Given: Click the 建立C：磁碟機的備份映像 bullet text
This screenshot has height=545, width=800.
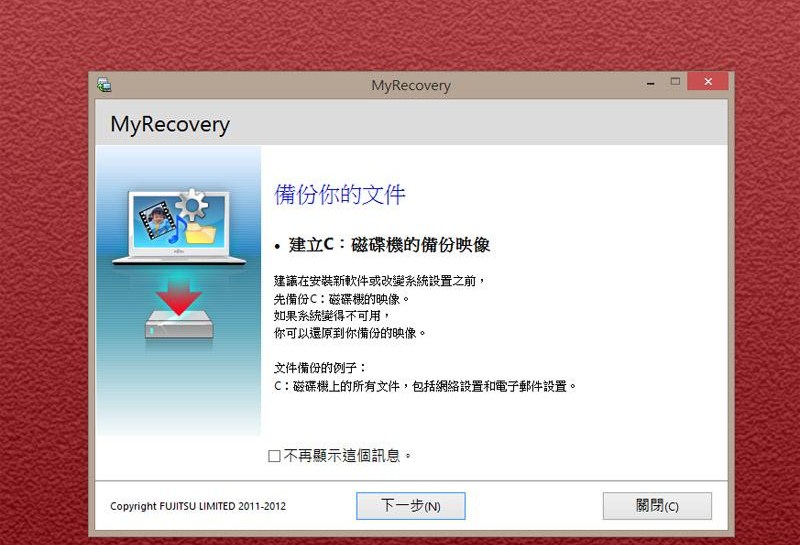Looking at the screenshot, I should (389, 245).
